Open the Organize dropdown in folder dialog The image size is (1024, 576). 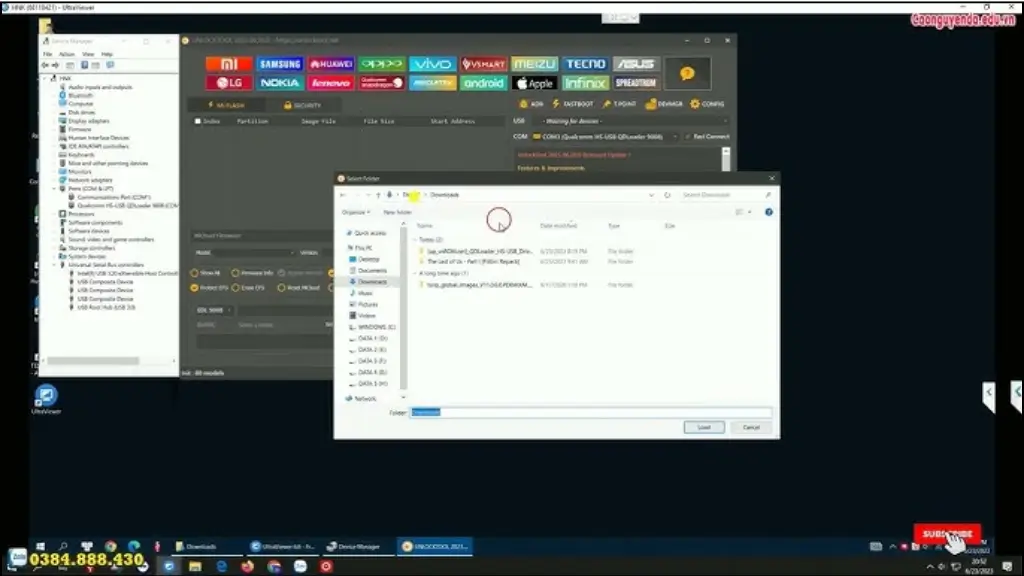(356, 212)
